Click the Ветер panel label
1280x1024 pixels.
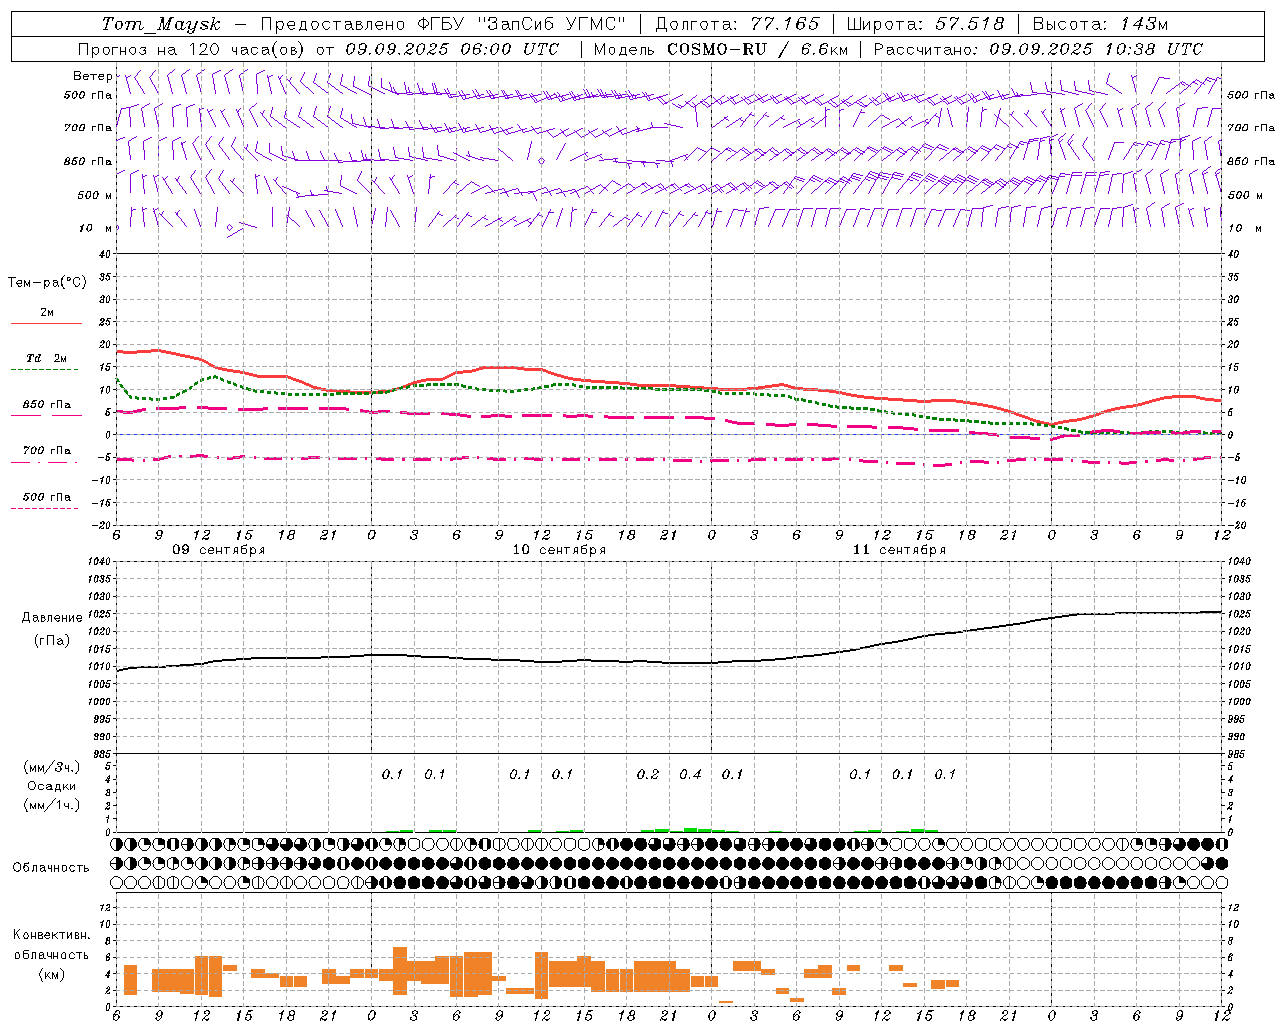pos(92,76)
